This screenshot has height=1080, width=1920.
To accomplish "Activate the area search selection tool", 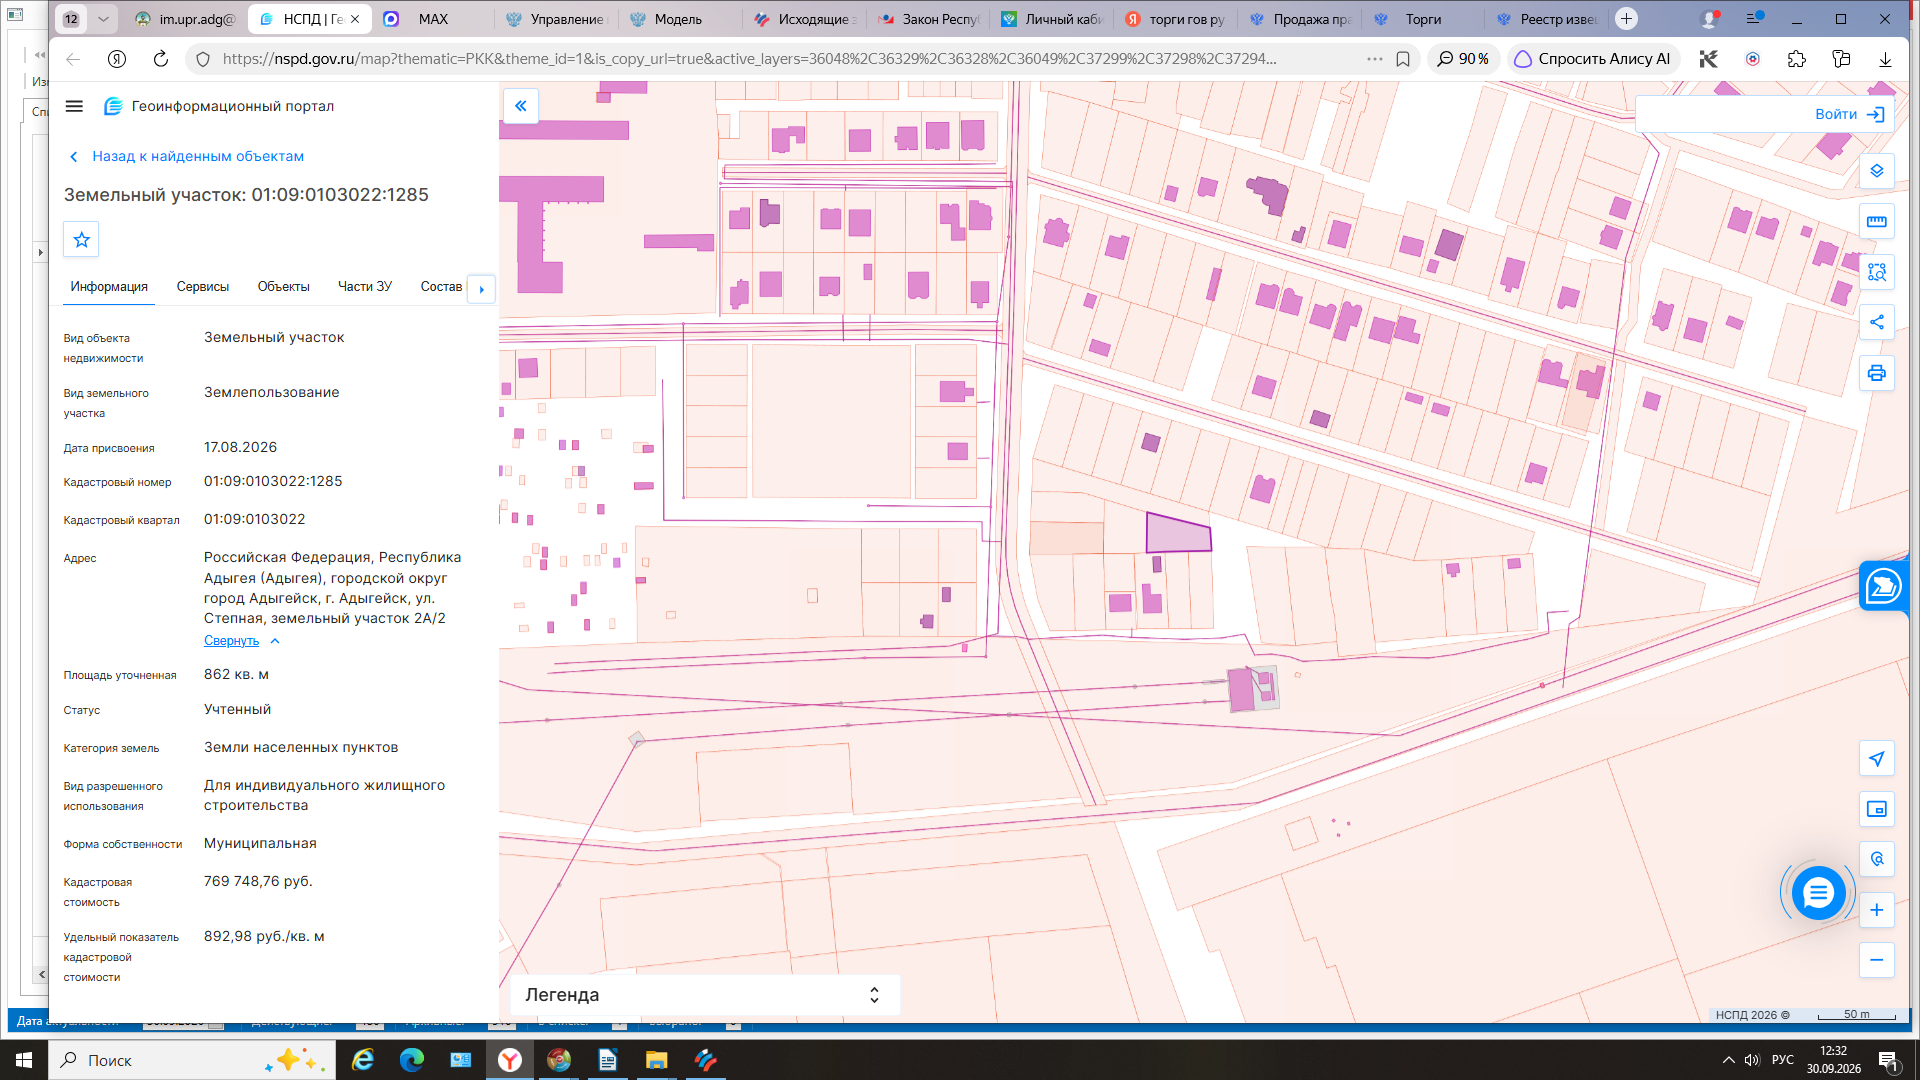I will [x=1877, y=272].
